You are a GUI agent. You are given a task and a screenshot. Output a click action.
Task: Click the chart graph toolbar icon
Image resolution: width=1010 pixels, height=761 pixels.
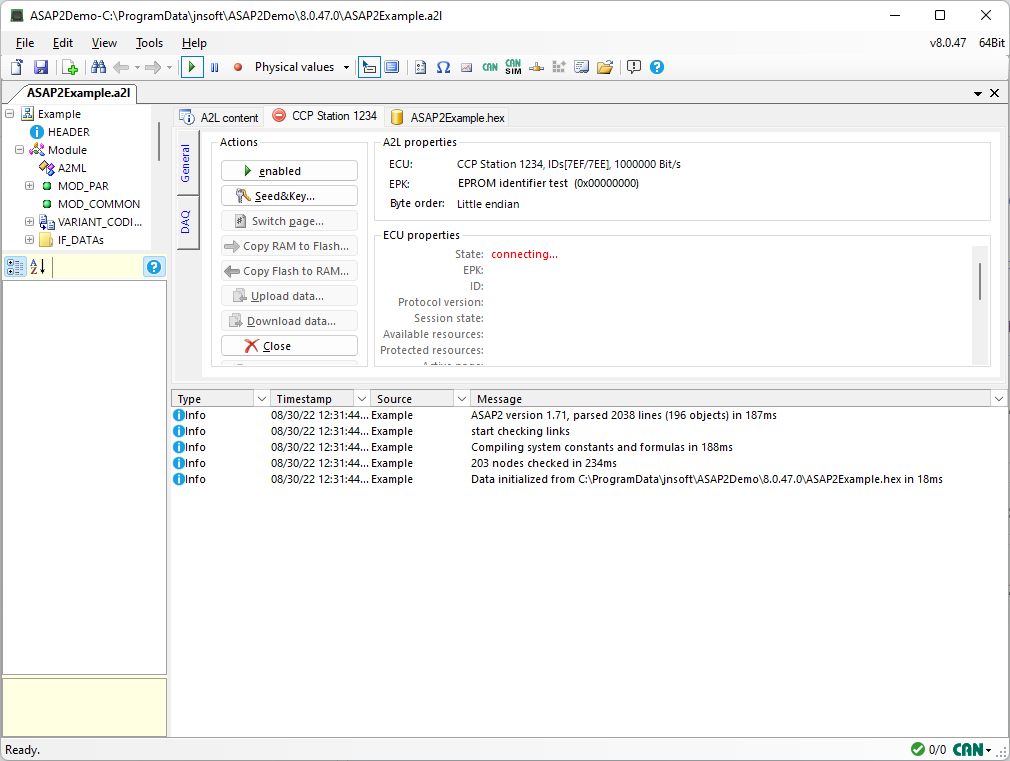[x=466, y=67]
